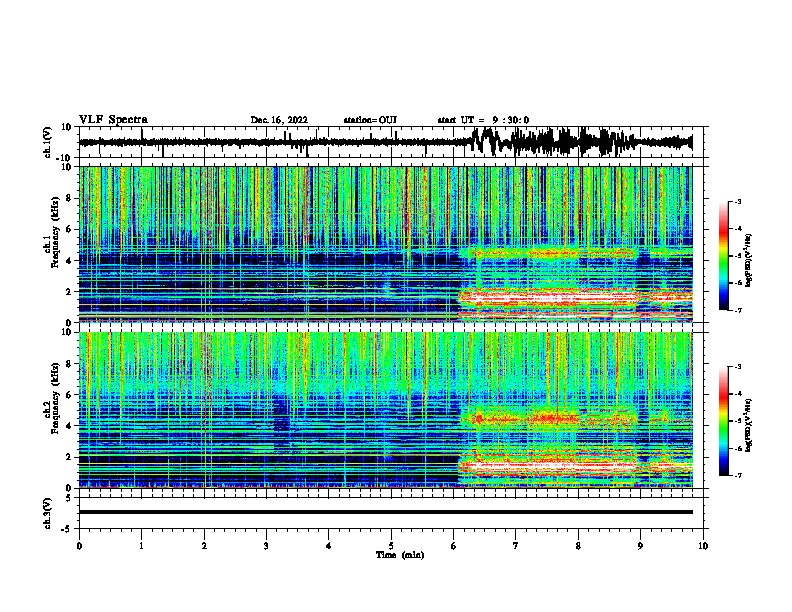Click time axis tick label "8"
The height and width of the screenshot is (612, 792).
[578, 546]
